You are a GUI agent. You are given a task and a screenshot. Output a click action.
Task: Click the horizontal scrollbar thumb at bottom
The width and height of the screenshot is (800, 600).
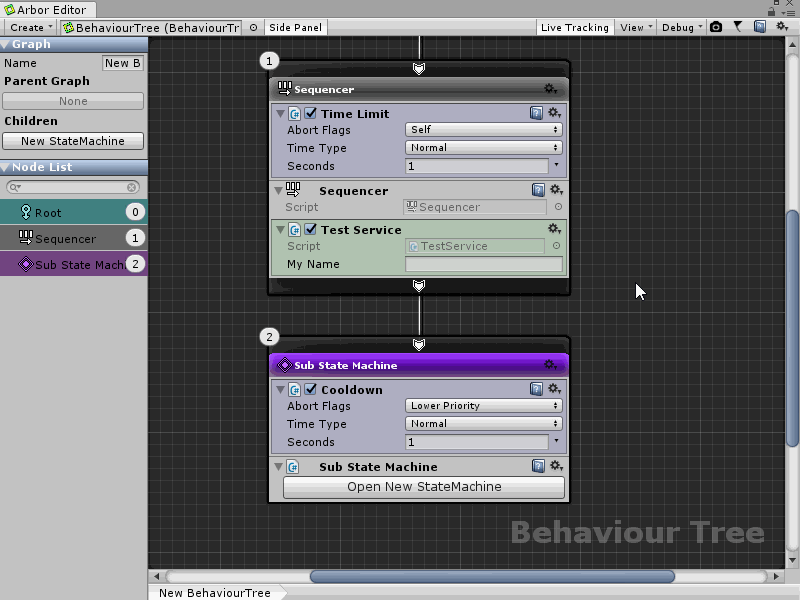click(x=492, y=576)
